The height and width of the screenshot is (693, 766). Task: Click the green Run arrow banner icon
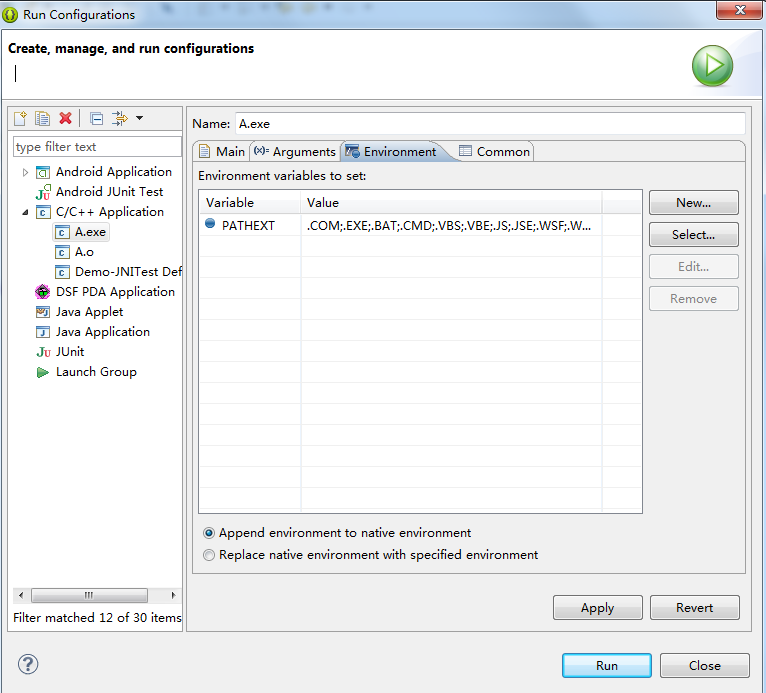click(712, 65)
